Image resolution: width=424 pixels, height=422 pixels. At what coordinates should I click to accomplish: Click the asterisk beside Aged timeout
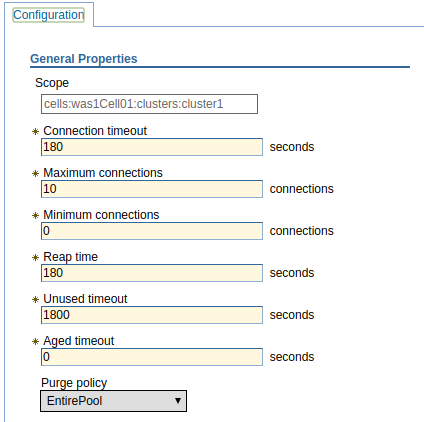point(35,342)
